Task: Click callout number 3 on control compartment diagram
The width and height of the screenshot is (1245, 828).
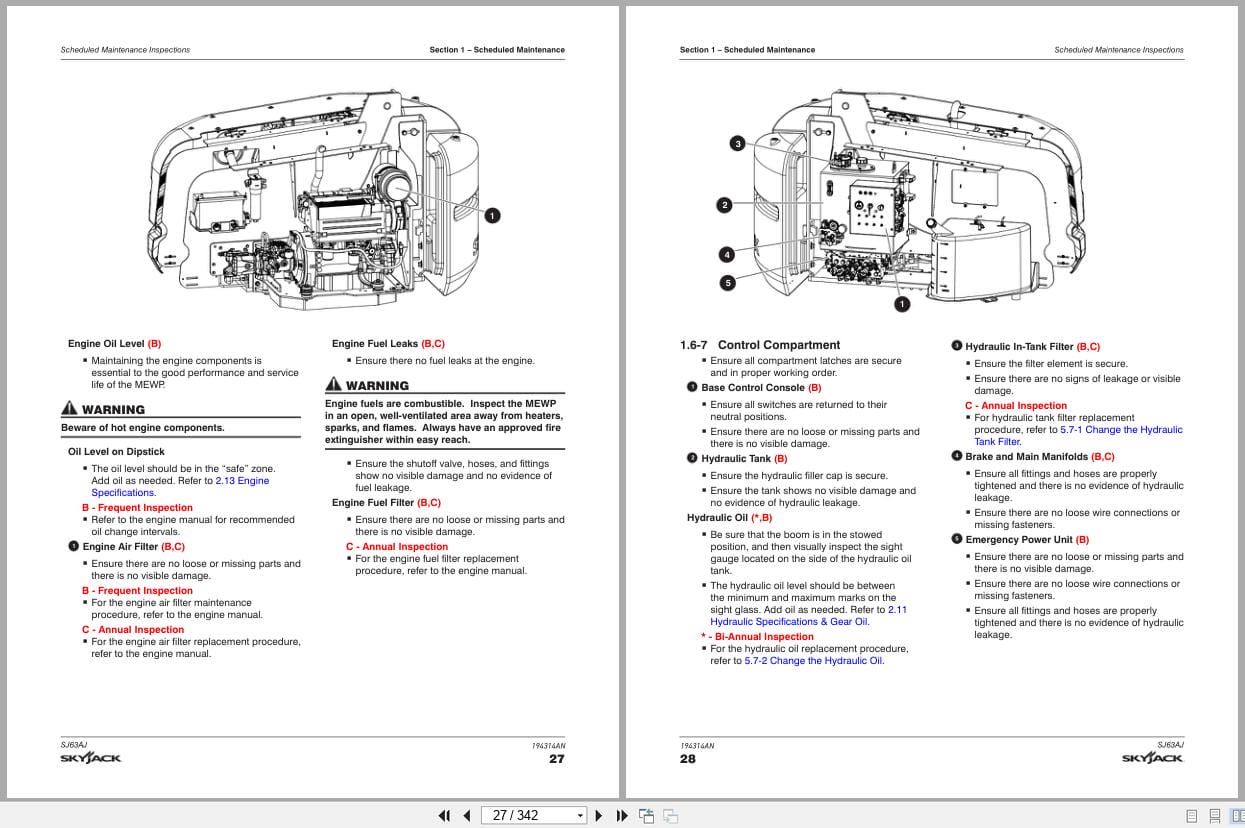Action: pos(738,142)
